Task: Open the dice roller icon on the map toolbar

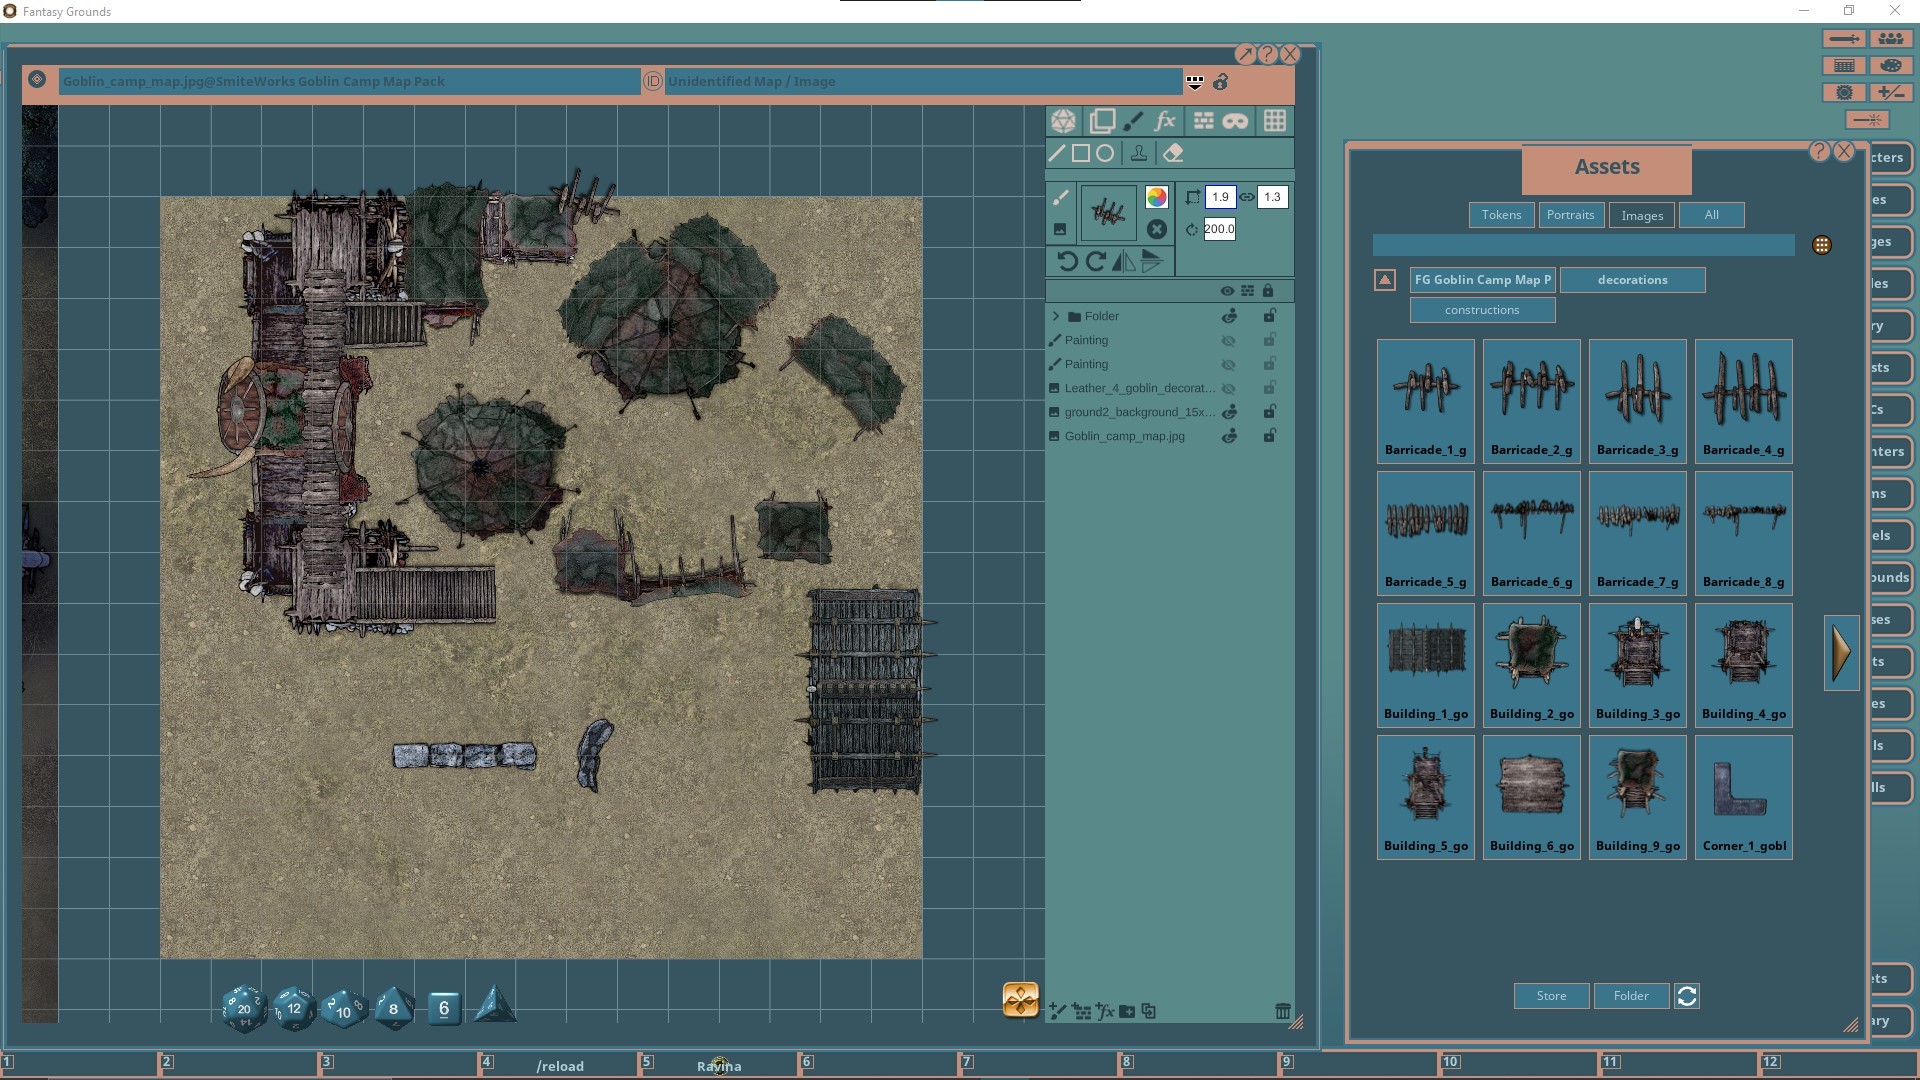Action: point(1064,120)
